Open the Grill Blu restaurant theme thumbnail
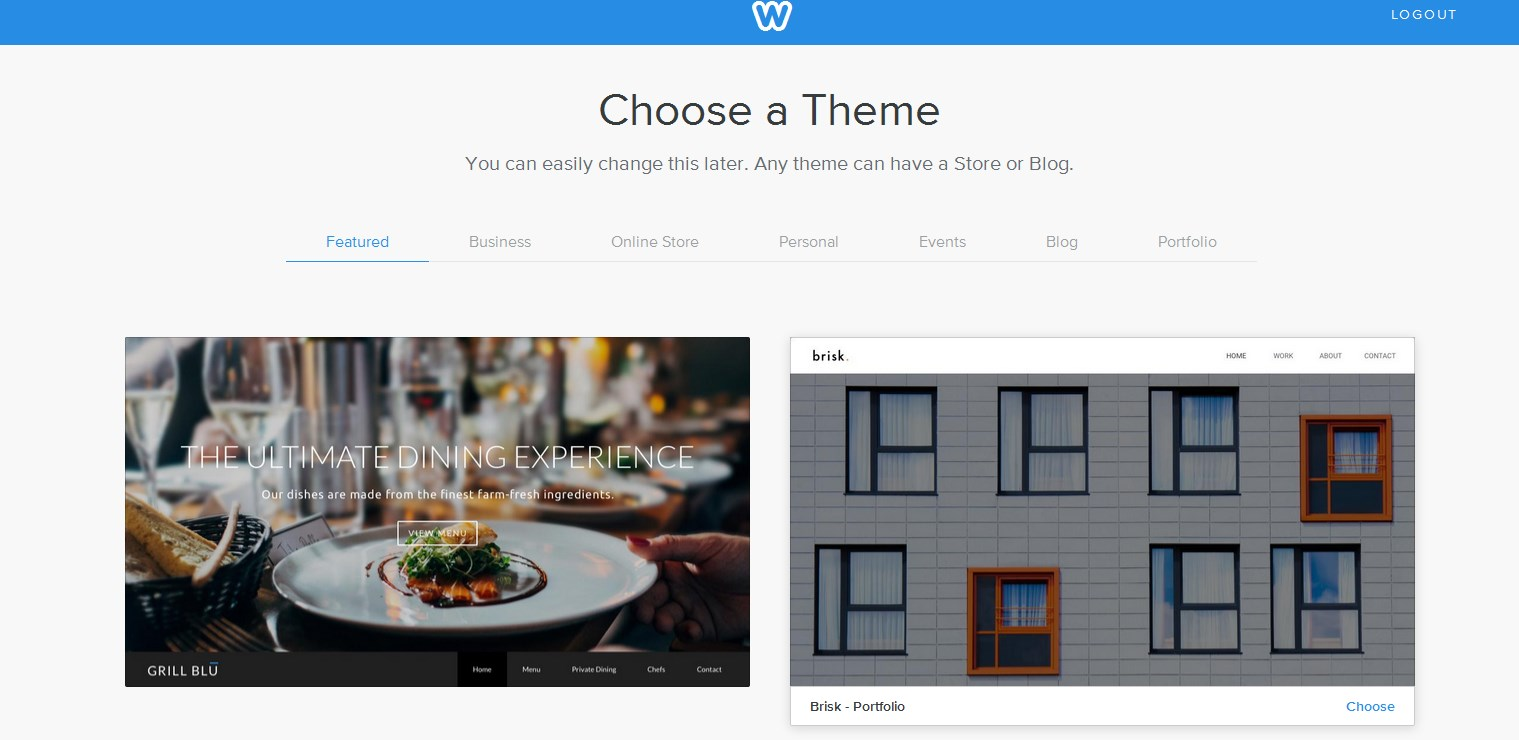 437,512
